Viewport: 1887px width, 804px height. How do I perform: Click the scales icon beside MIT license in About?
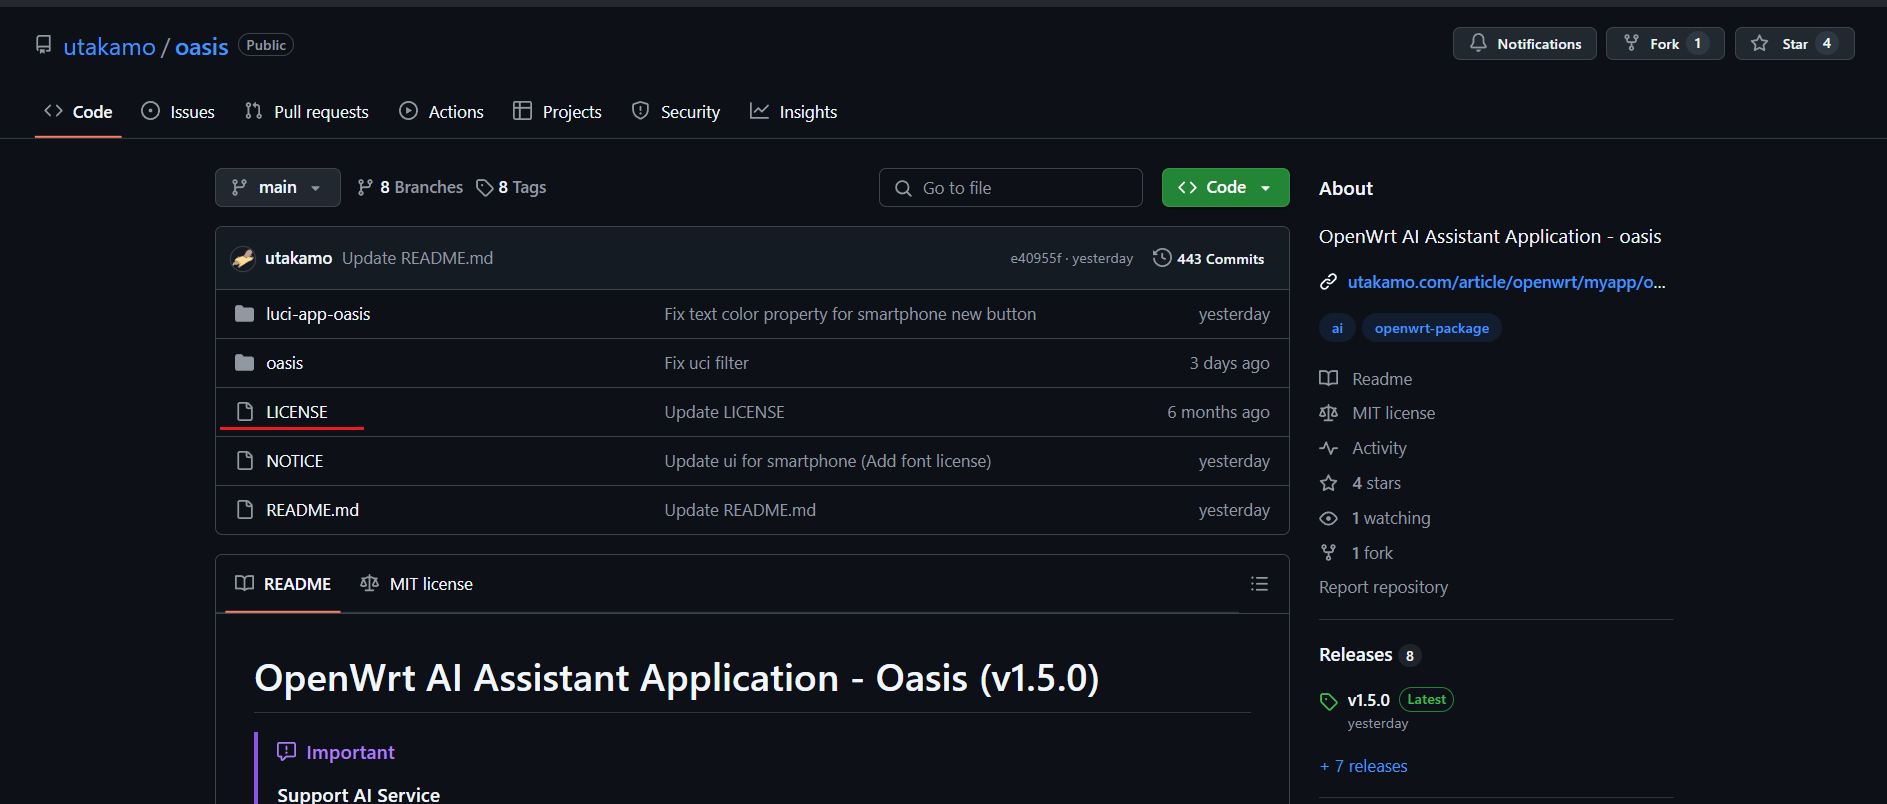1328,413
